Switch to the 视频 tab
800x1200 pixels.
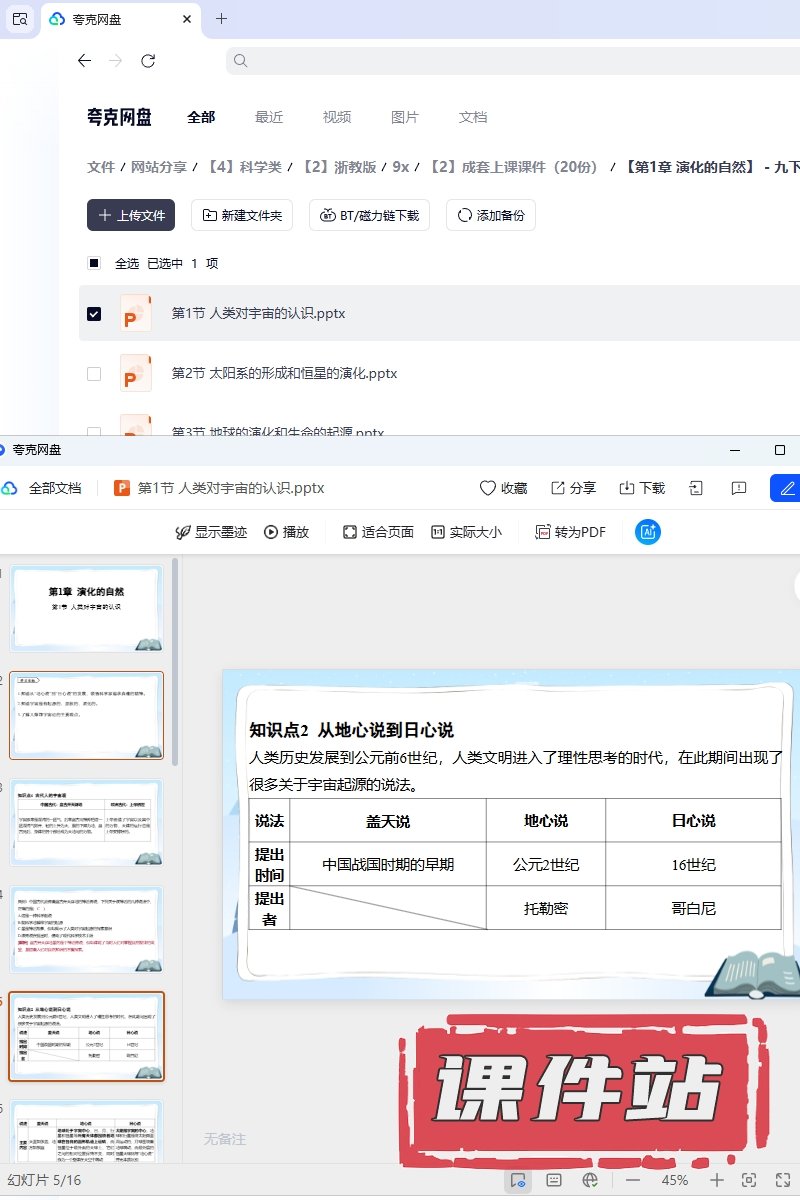[x=337, y=117]
